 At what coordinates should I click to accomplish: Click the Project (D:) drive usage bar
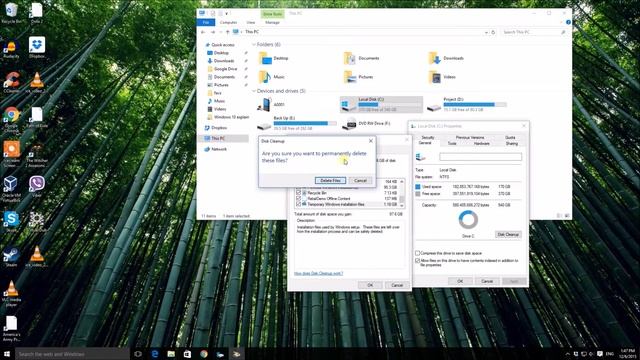pos(475,104)
